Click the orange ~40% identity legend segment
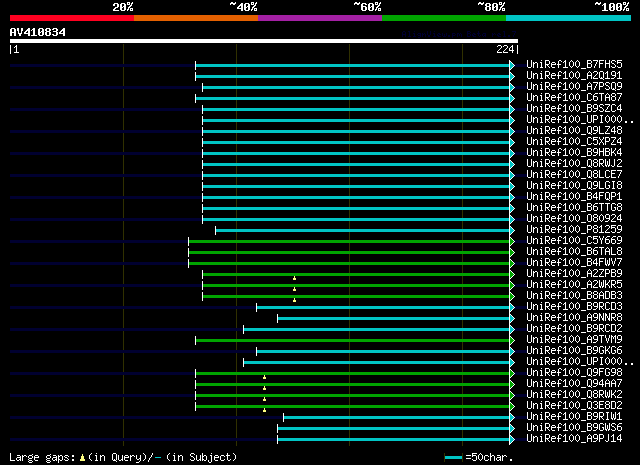Image resolution: width=640 pixels, height=465 pixels. click(x=196, y=18)
